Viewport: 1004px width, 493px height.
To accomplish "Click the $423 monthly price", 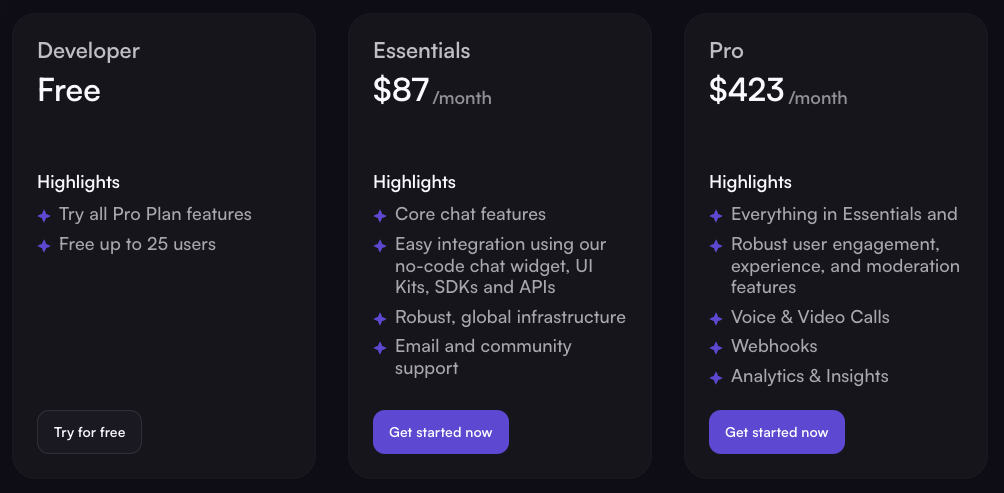I will point(746,91).
